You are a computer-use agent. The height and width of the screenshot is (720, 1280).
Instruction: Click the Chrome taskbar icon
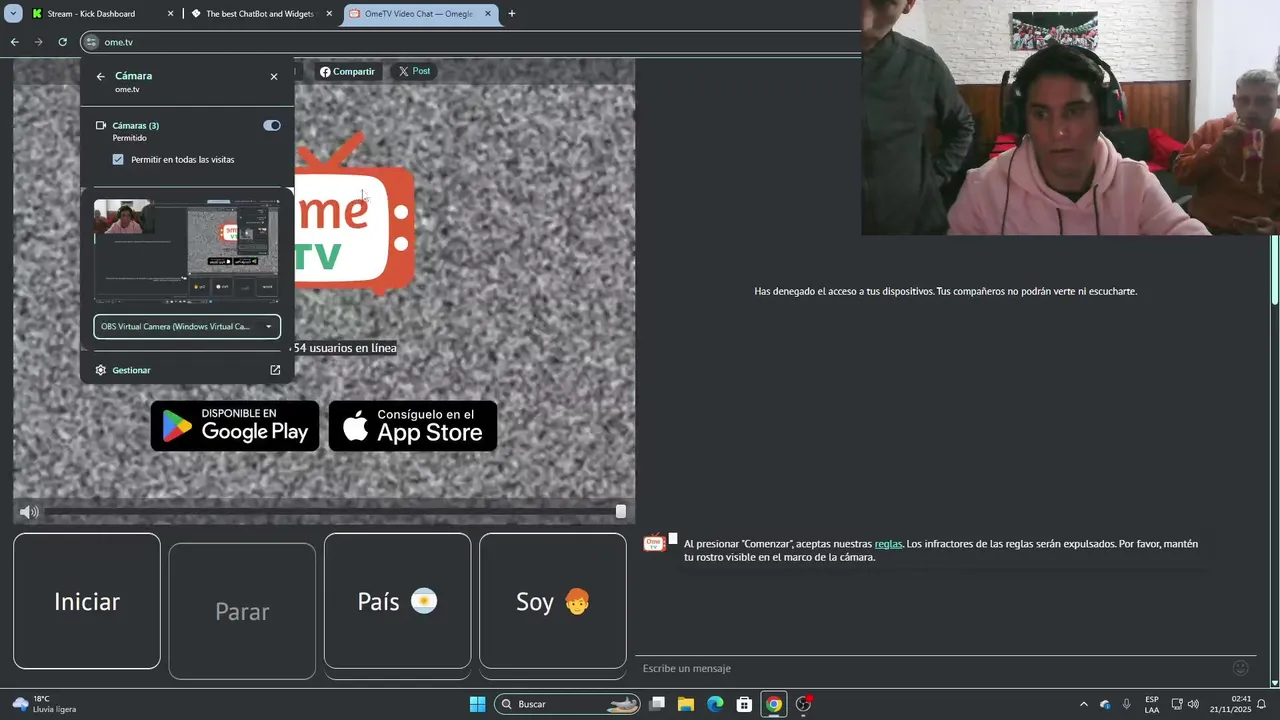[x=773, y=704]
